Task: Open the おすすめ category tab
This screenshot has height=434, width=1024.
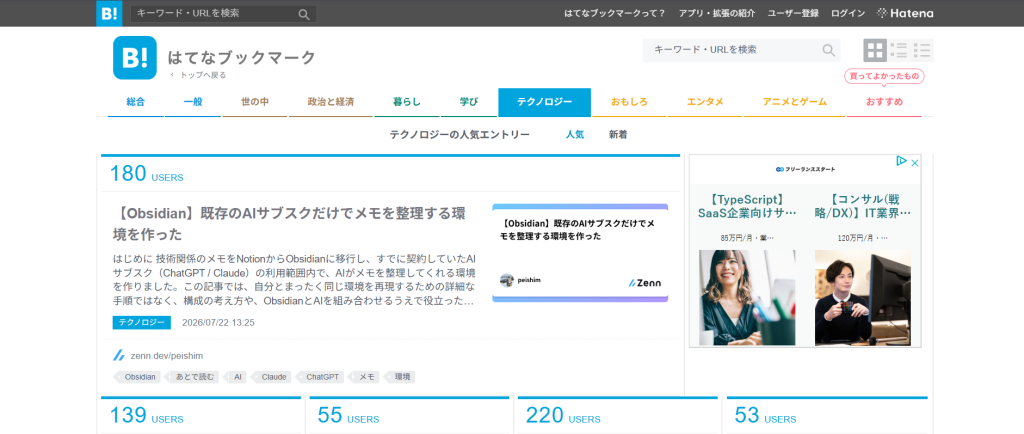Action: (x=884, y=102)
